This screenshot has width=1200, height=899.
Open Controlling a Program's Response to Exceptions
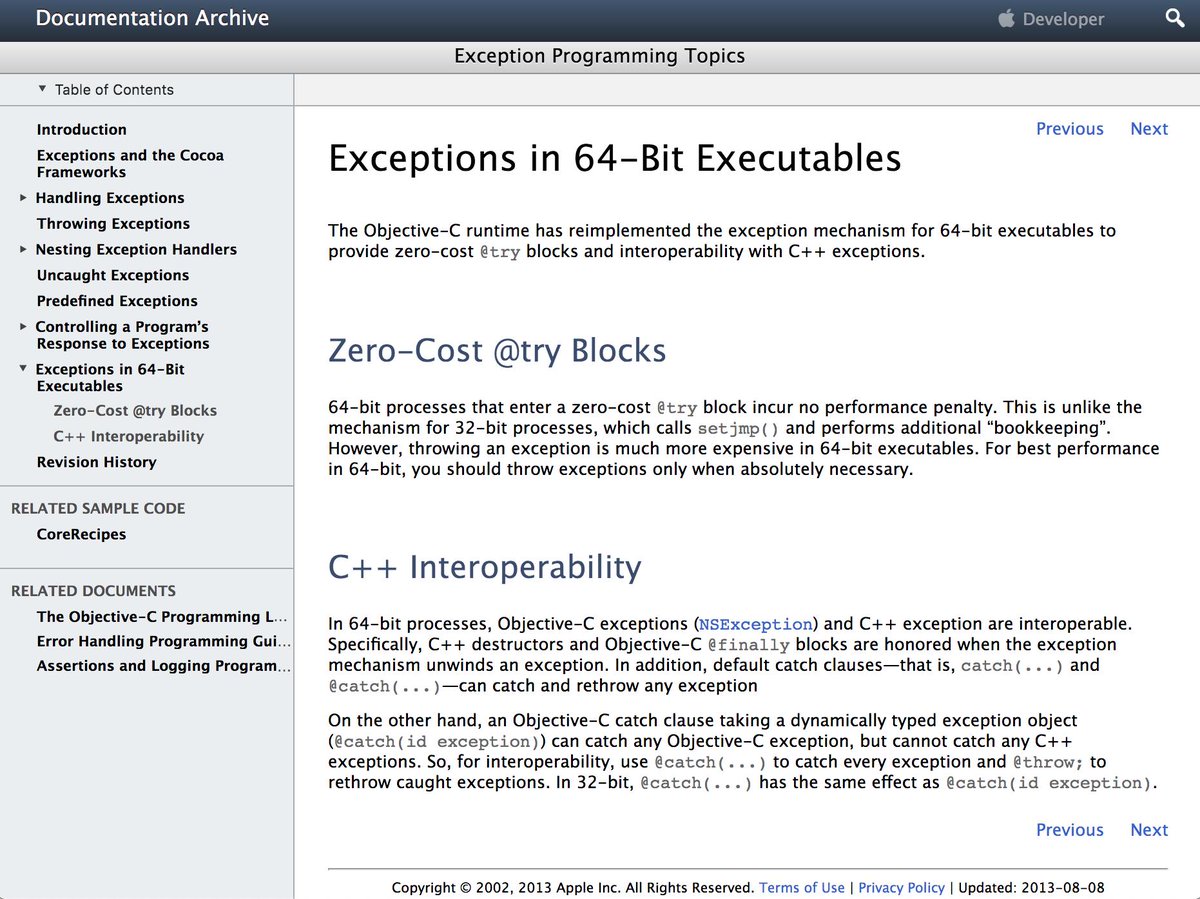[x=123, y=335]
